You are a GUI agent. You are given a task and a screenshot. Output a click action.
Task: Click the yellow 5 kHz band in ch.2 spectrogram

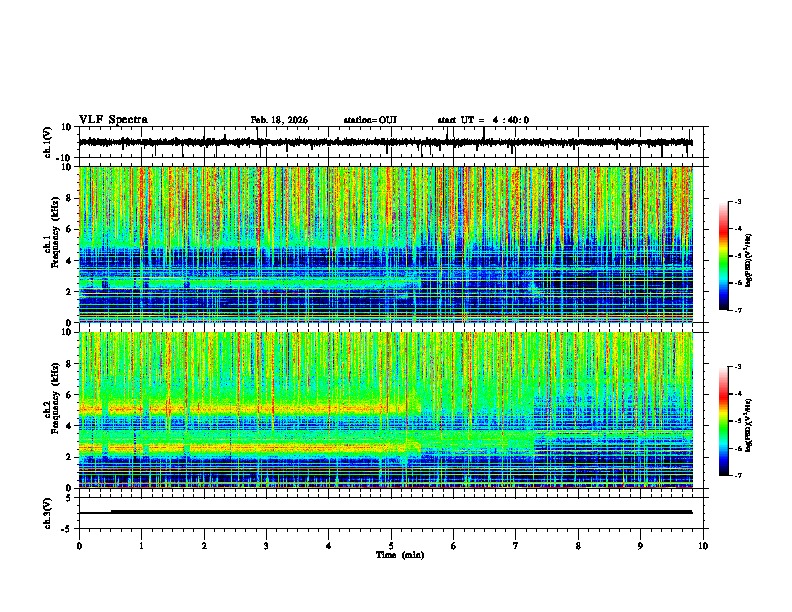[x=248, y=409]
